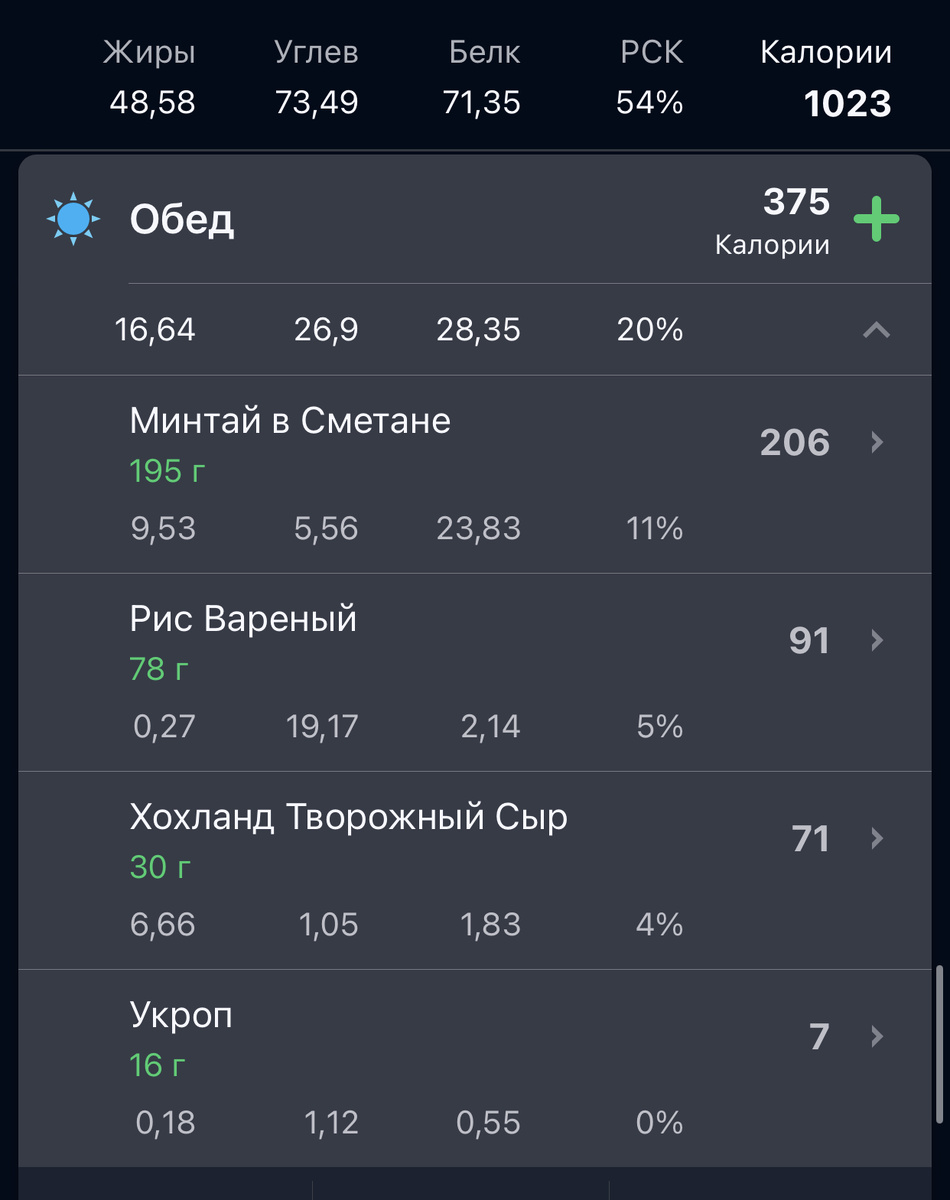Edit the 78 г portion of rice
This screenshot has width=950, height=1200.
click(x=159, y=669)
